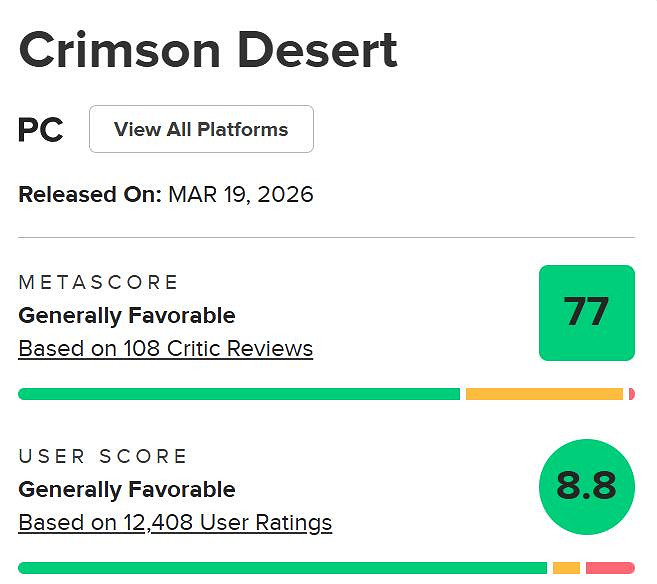The image size is (657, 584).
Task: Click the red negative segment of User Score bar
Action: click(610, 568)
